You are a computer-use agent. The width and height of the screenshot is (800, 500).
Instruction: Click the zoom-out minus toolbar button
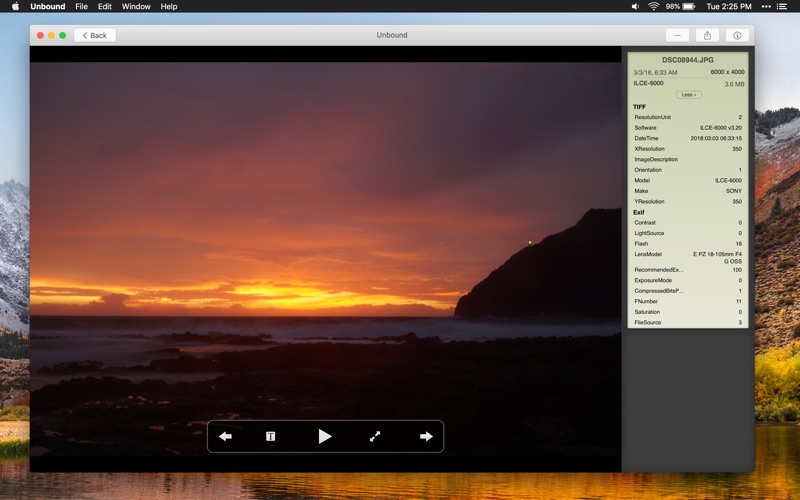tap(677, 35)
